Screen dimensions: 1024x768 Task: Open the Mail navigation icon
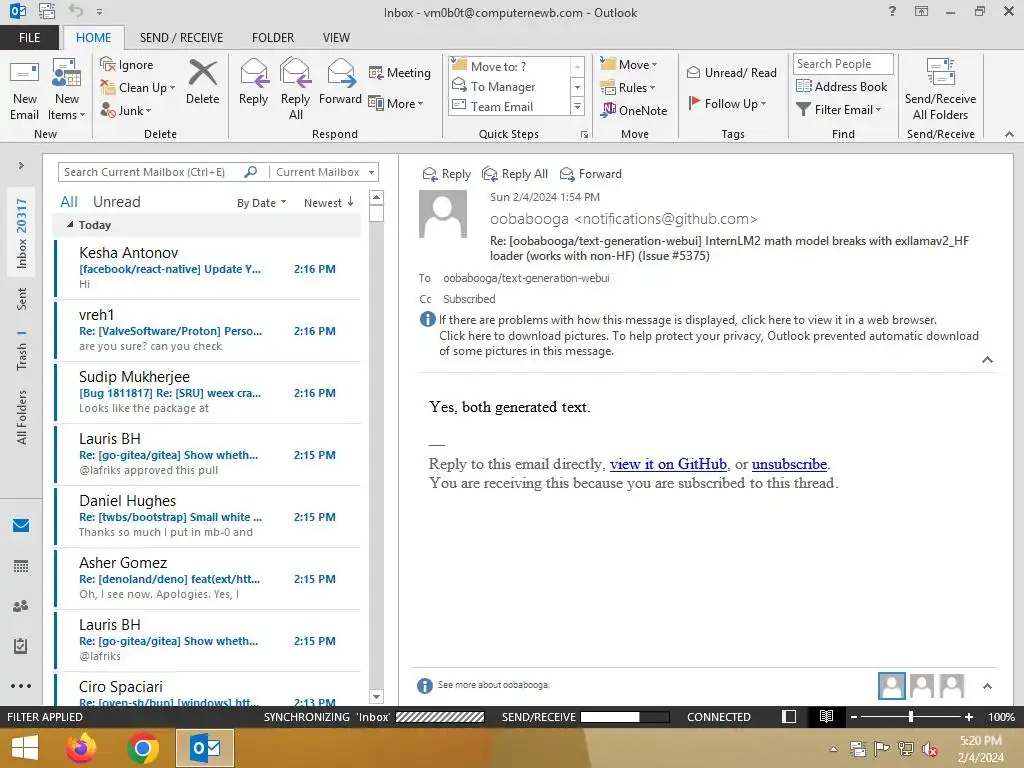(x=21, y=525)
